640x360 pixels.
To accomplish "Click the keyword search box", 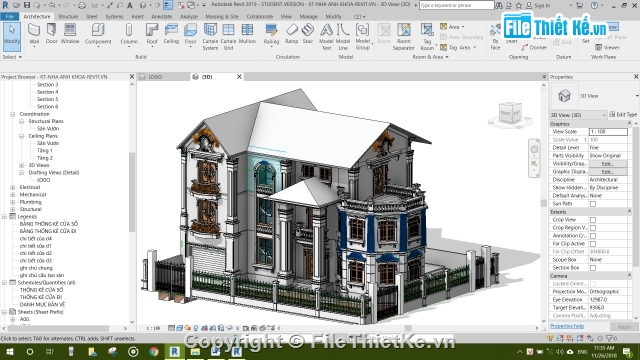I will pos(456,5).
